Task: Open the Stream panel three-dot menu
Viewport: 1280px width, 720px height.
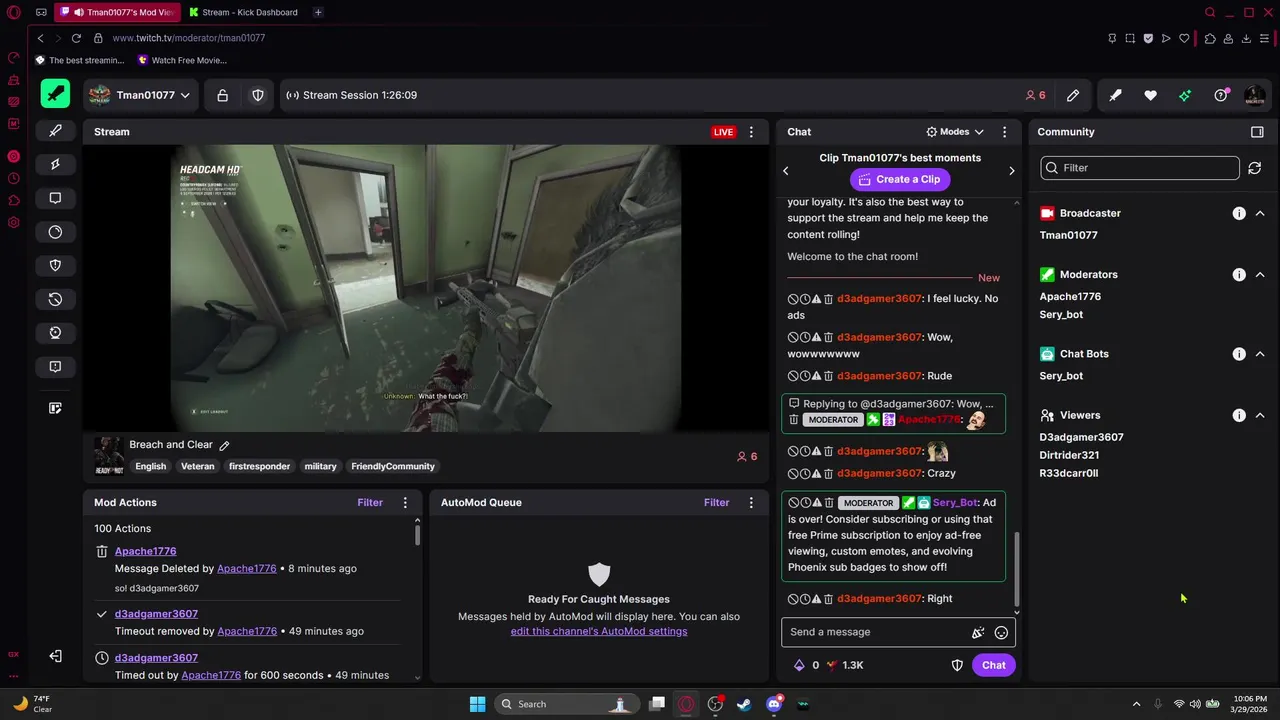Action: (751, 132)
